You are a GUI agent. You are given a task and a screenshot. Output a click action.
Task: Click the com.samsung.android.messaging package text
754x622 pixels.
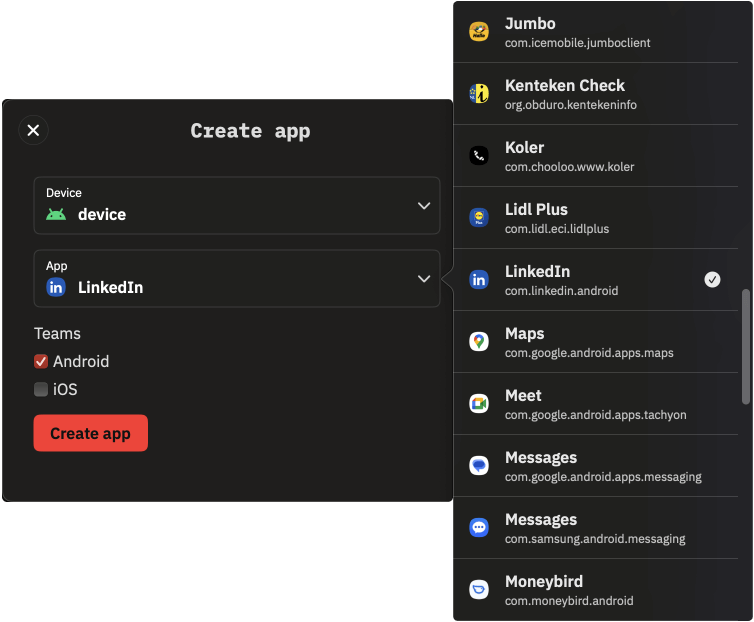[595, 539]
